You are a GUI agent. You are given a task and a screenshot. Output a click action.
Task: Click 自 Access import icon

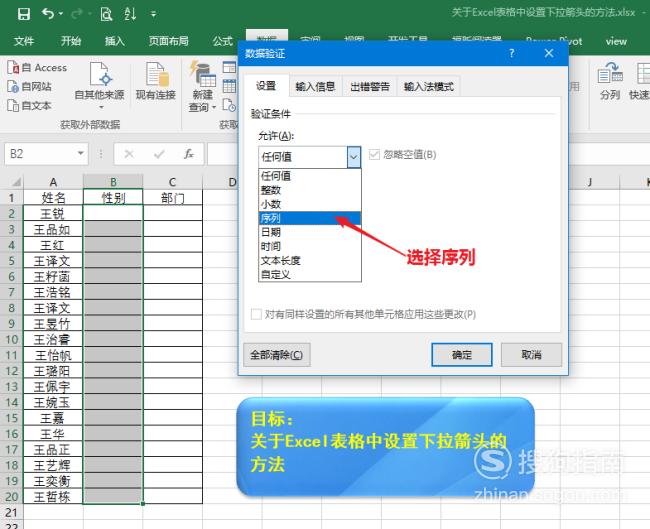tap(37, 68)
